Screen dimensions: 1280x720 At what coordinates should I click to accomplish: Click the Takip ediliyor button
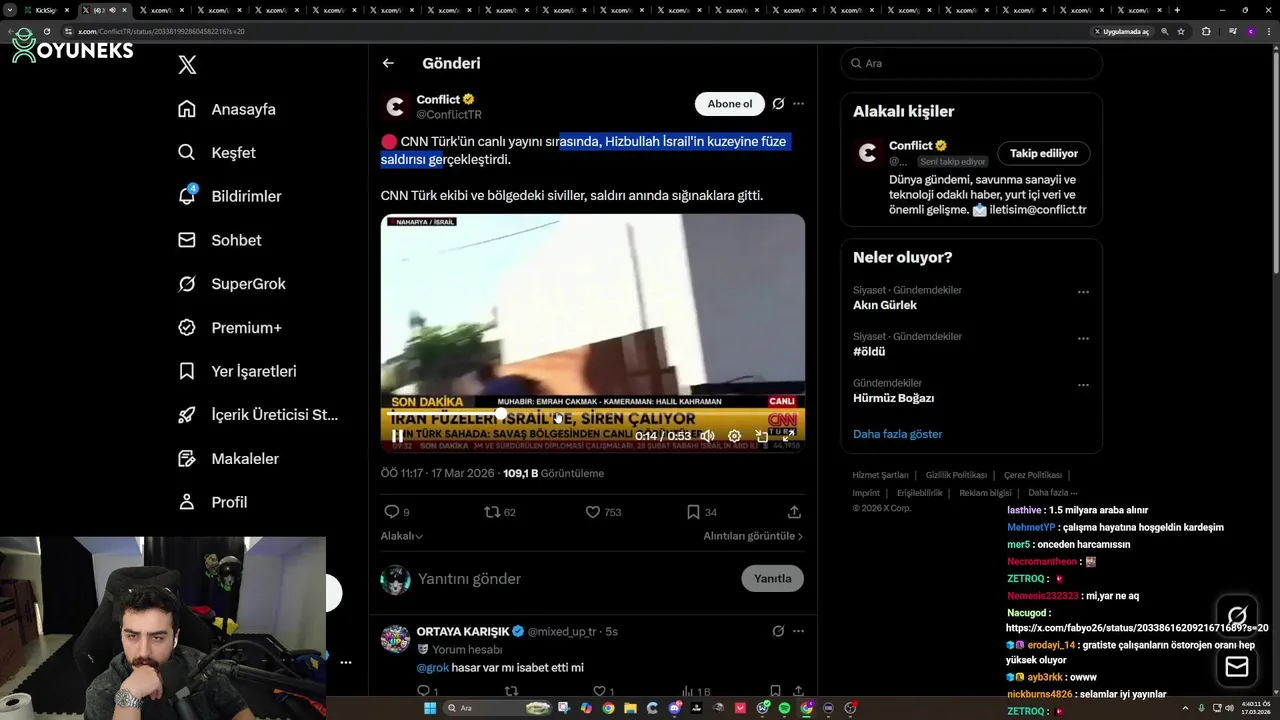click(x=1043, y=153)
